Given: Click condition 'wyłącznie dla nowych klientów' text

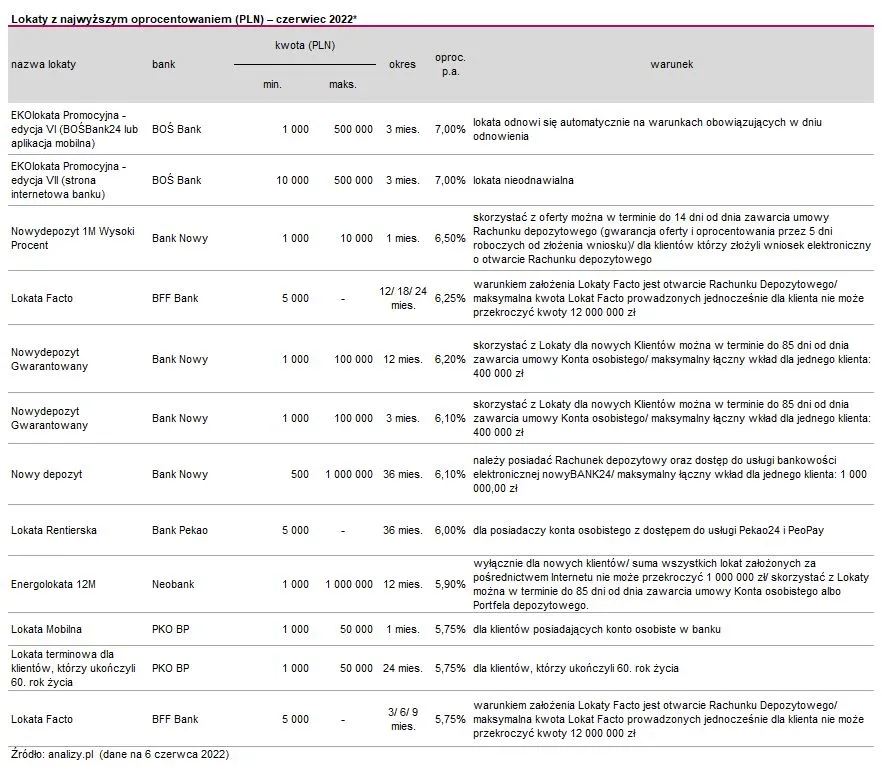Looking at the screenshot, I should click(671, 584).
